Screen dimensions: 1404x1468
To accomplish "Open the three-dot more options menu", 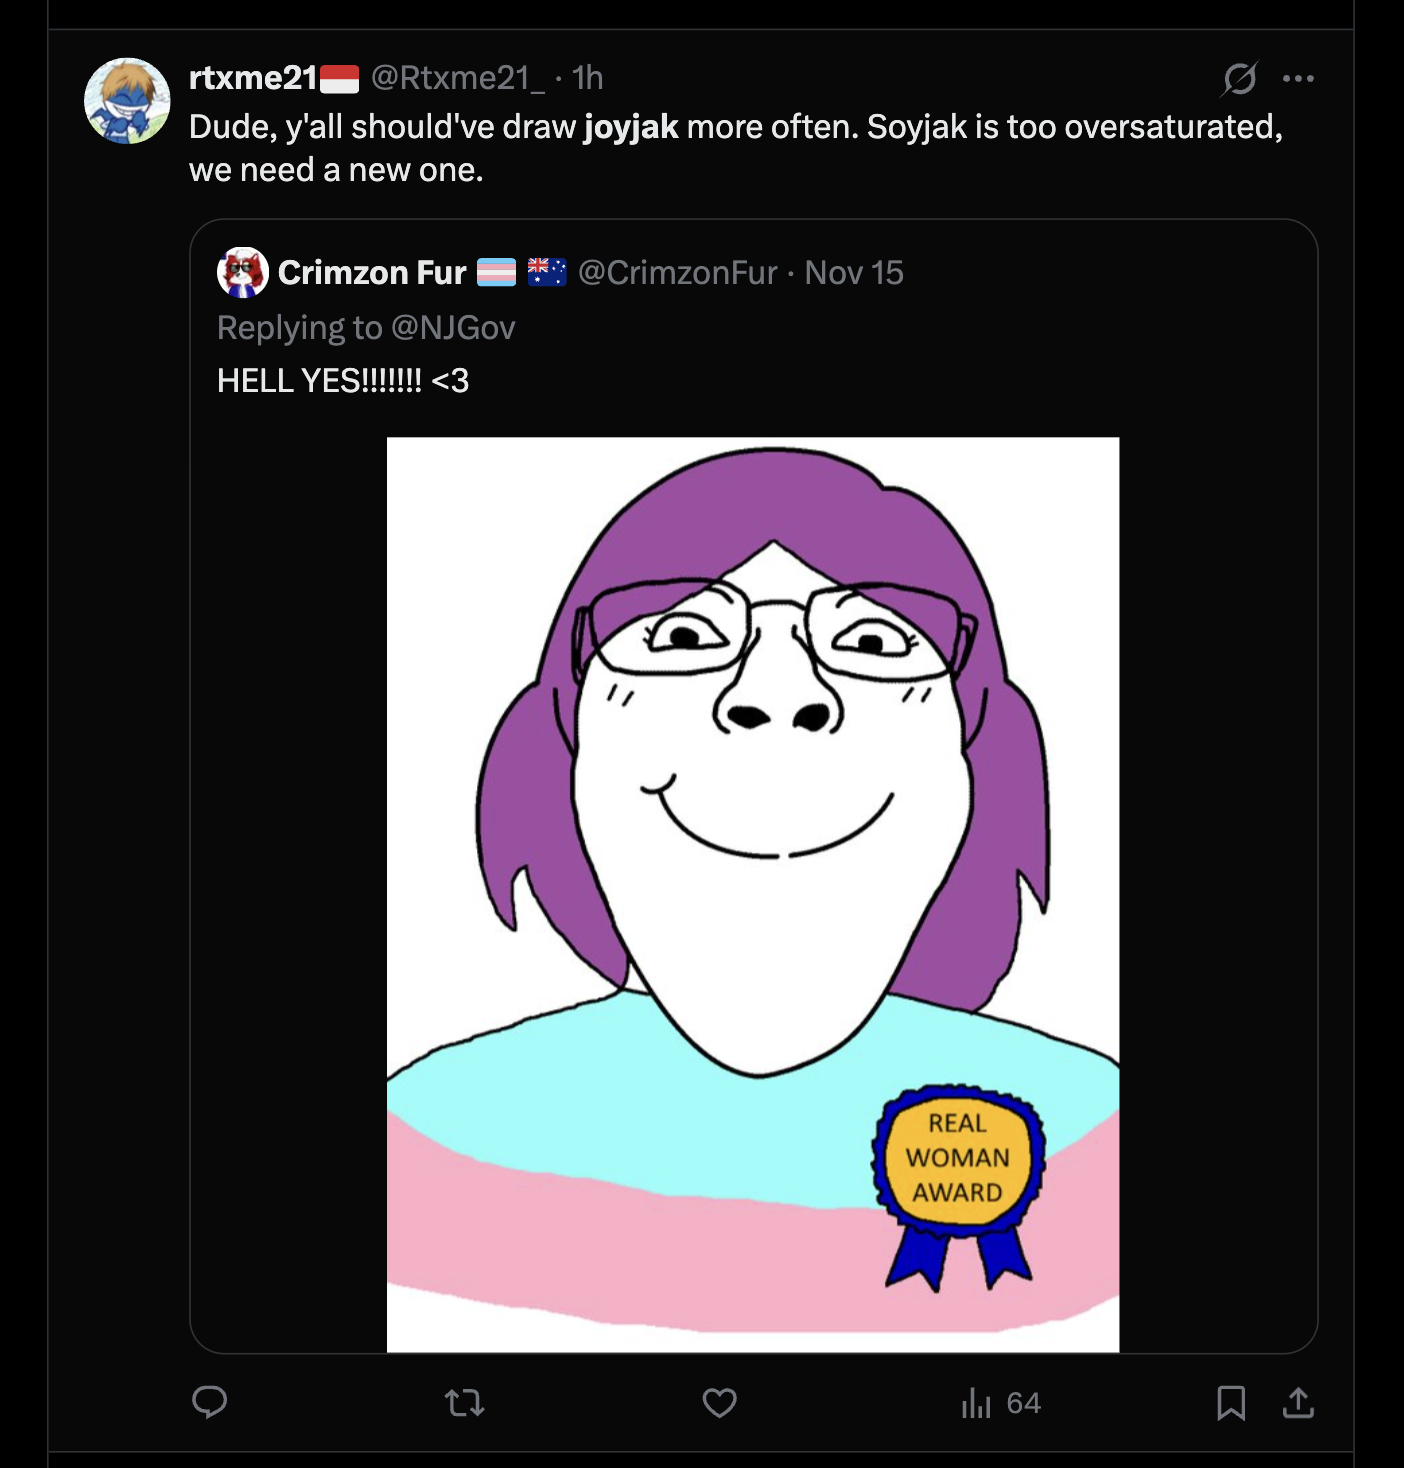I will click(x=1298, y=78).
